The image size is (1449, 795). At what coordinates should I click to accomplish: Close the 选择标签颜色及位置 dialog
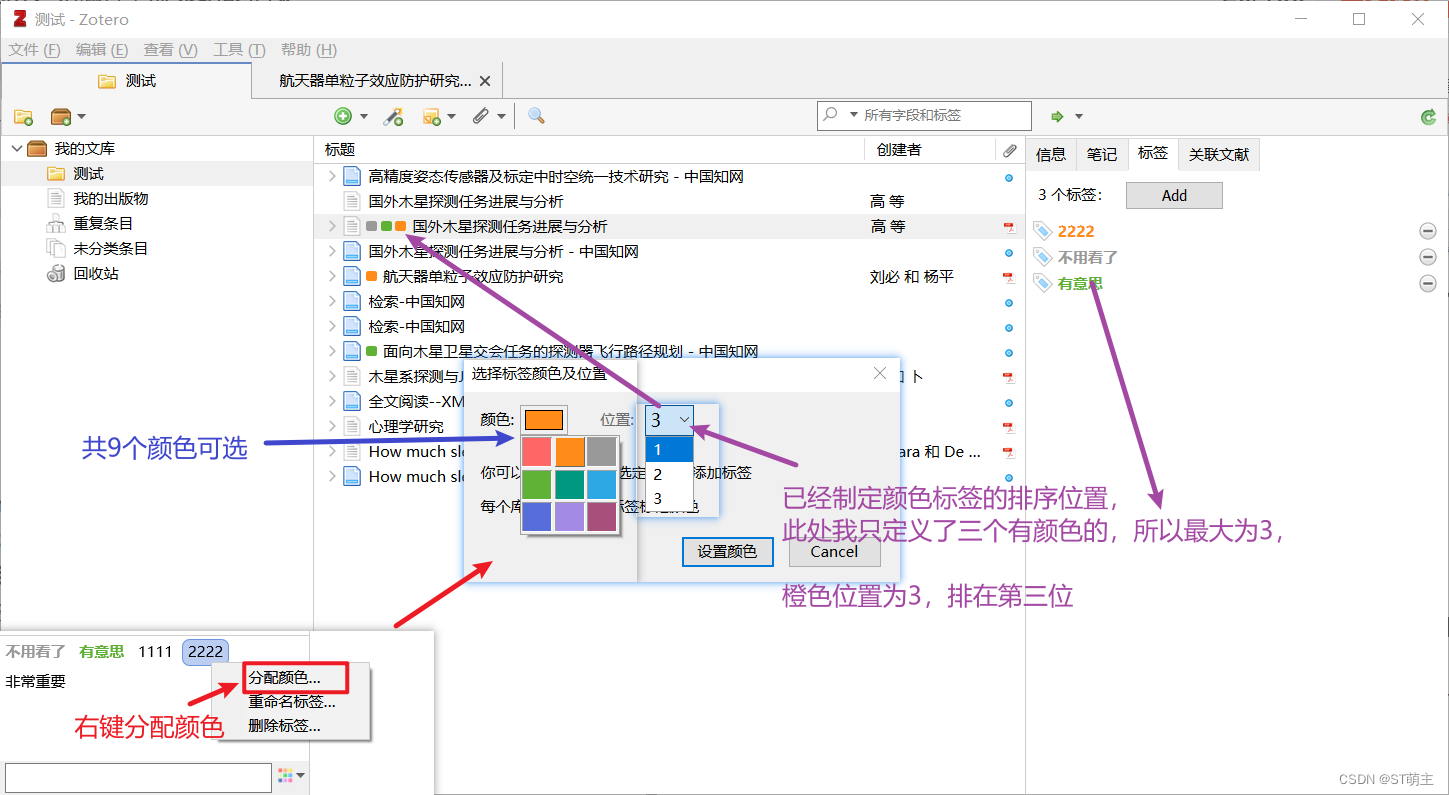(880, 373)
